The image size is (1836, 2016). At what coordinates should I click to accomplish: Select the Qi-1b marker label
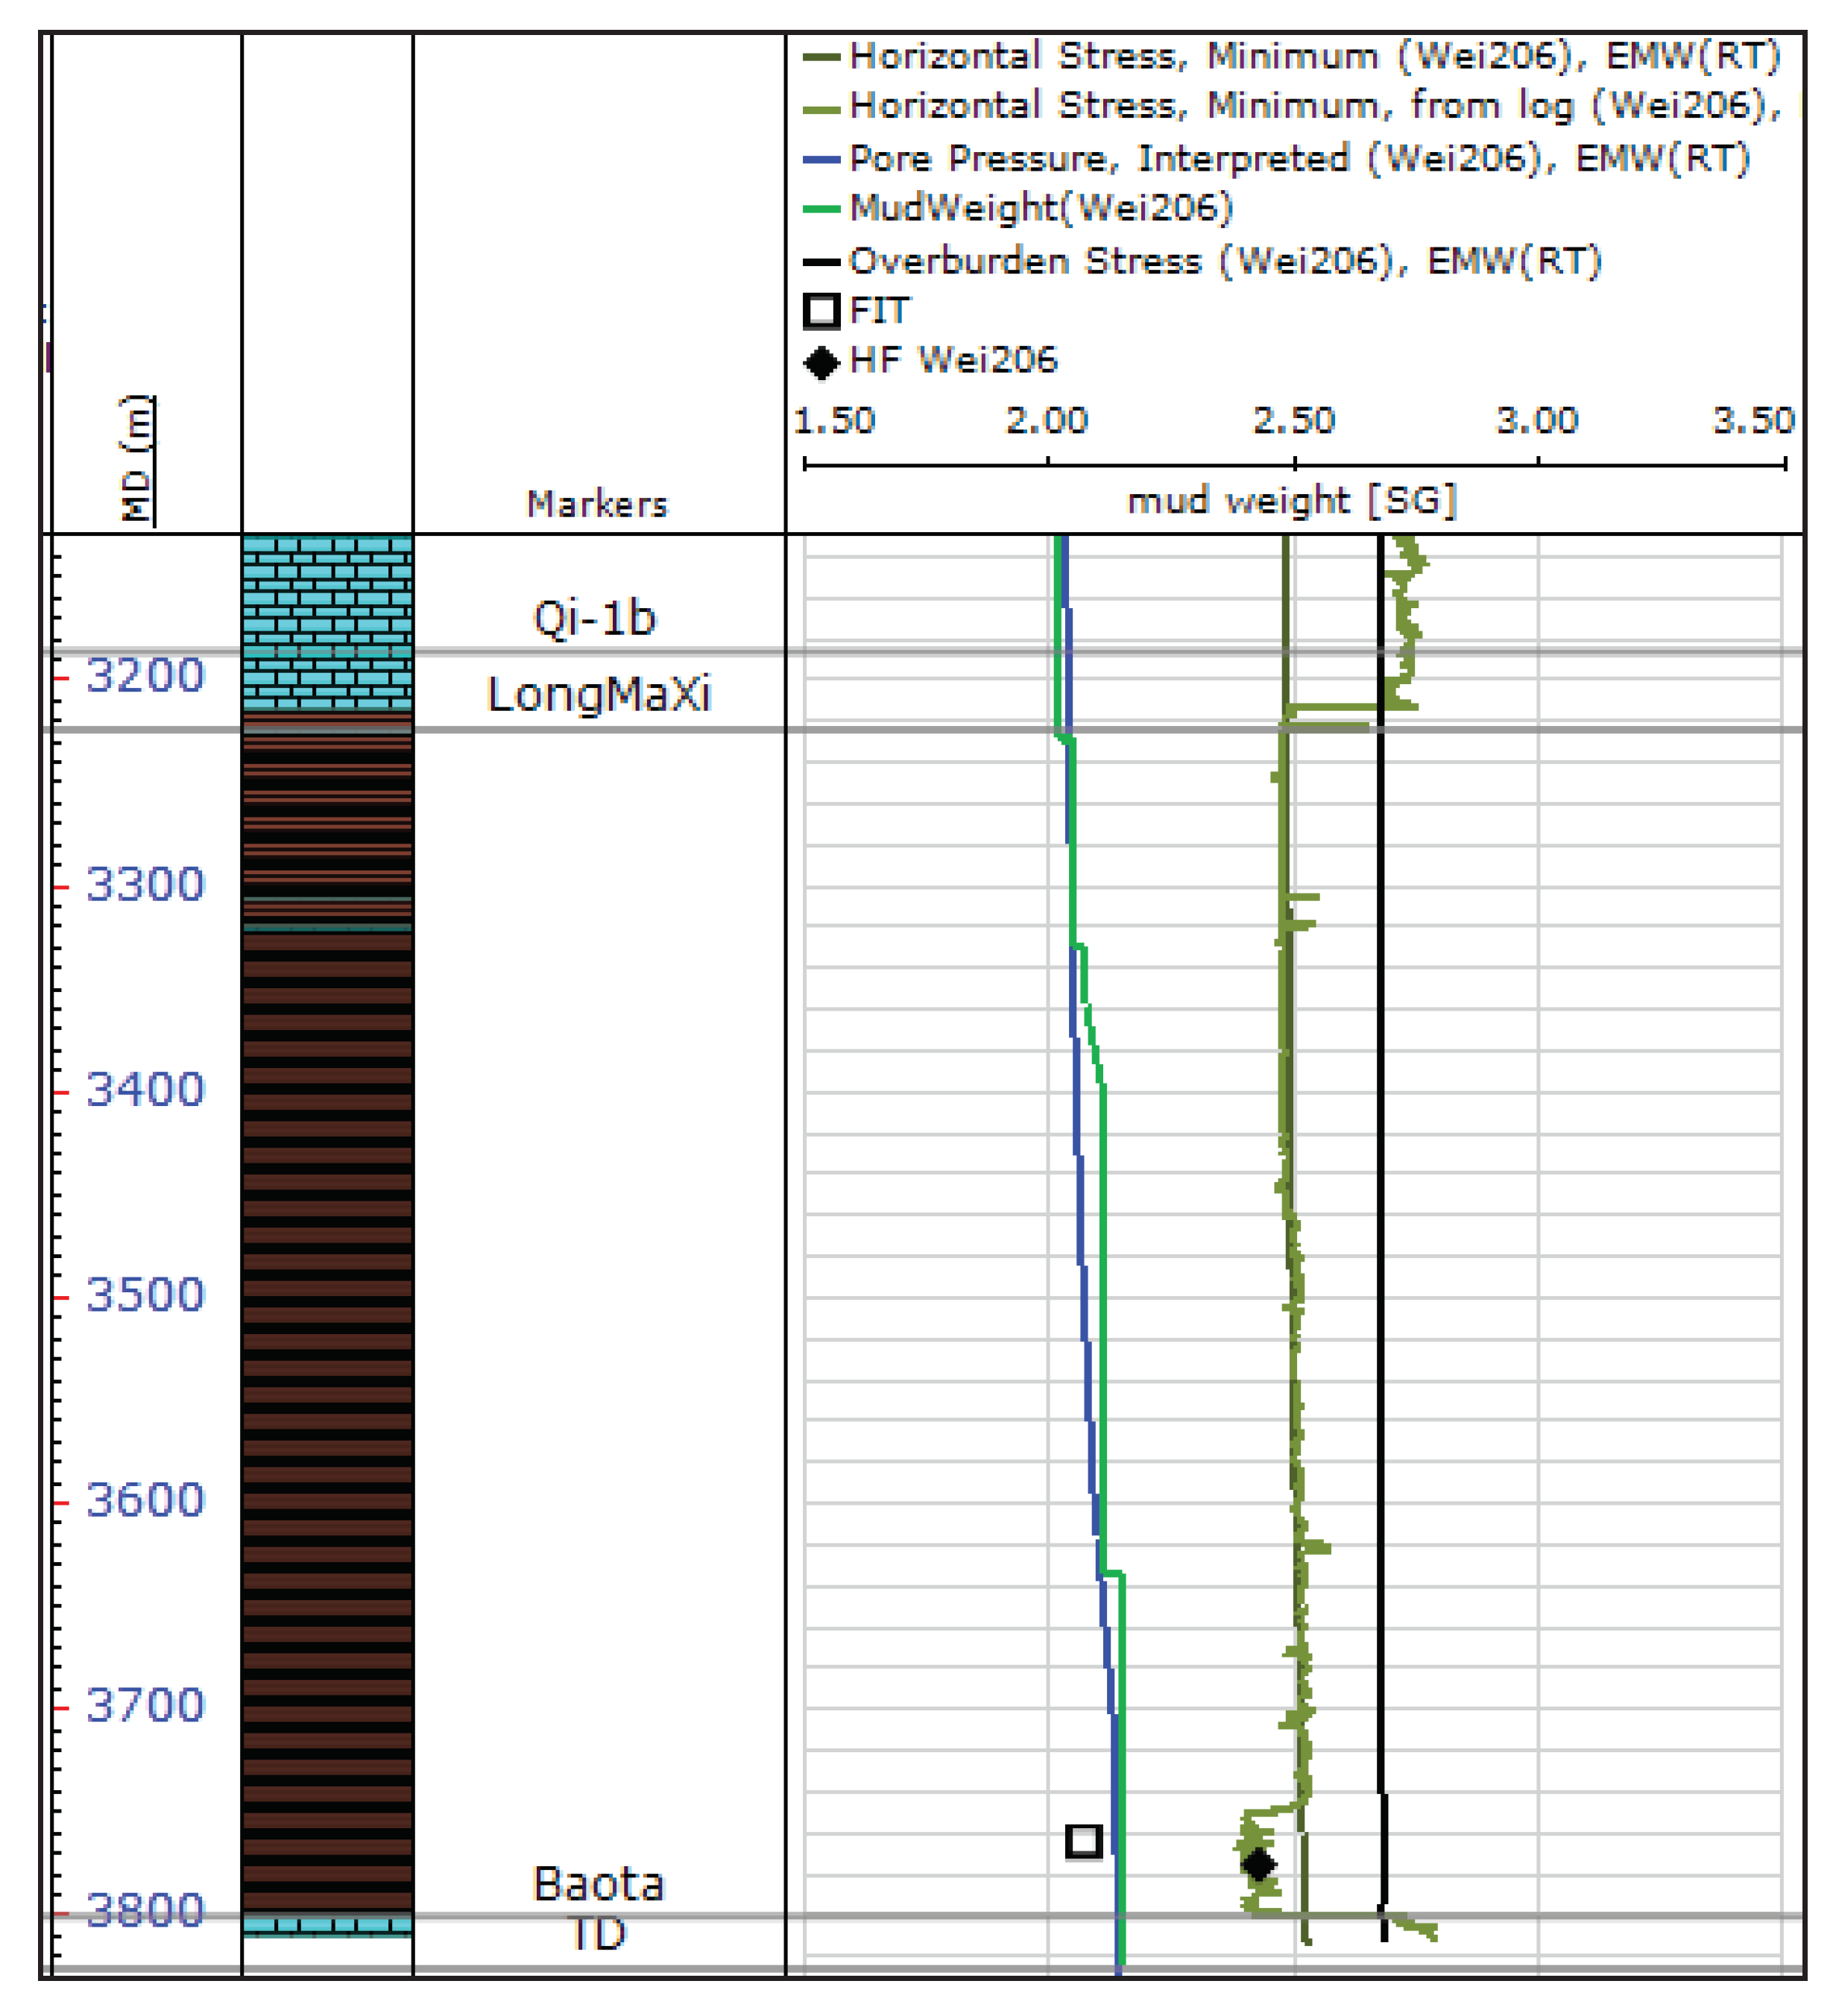point(594,618)
